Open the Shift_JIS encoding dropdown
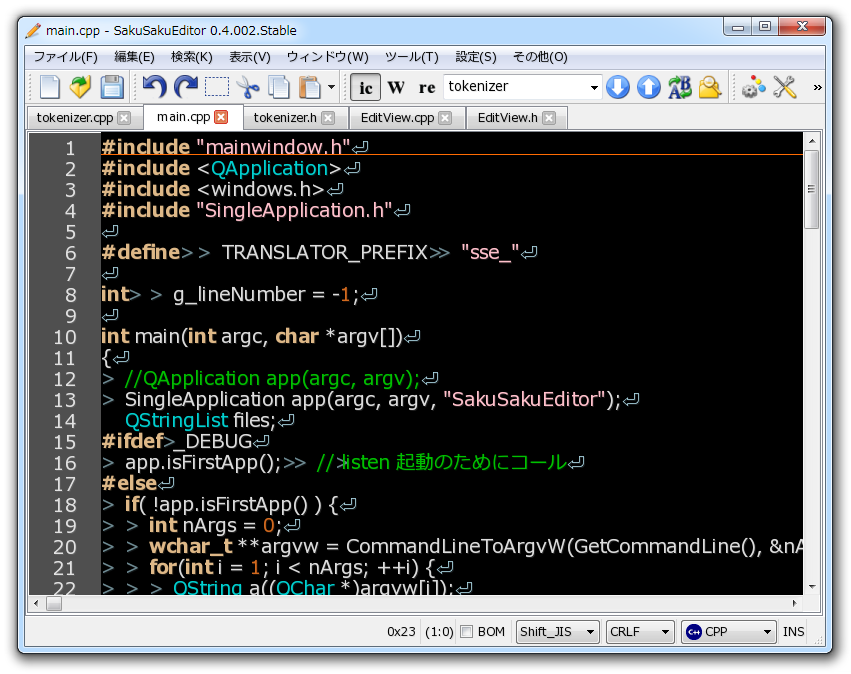The width and height of the screenshot is (851, 674). click(x=557, y=632)
